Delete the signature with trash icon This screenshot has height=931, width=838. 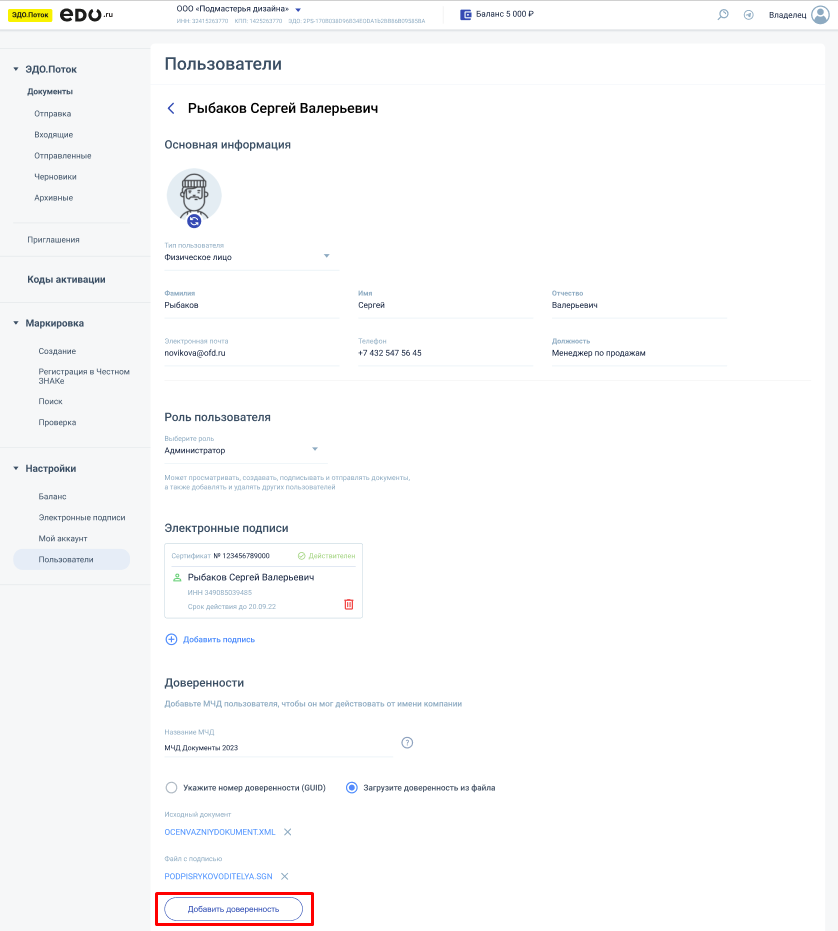[x=349, y=604]
